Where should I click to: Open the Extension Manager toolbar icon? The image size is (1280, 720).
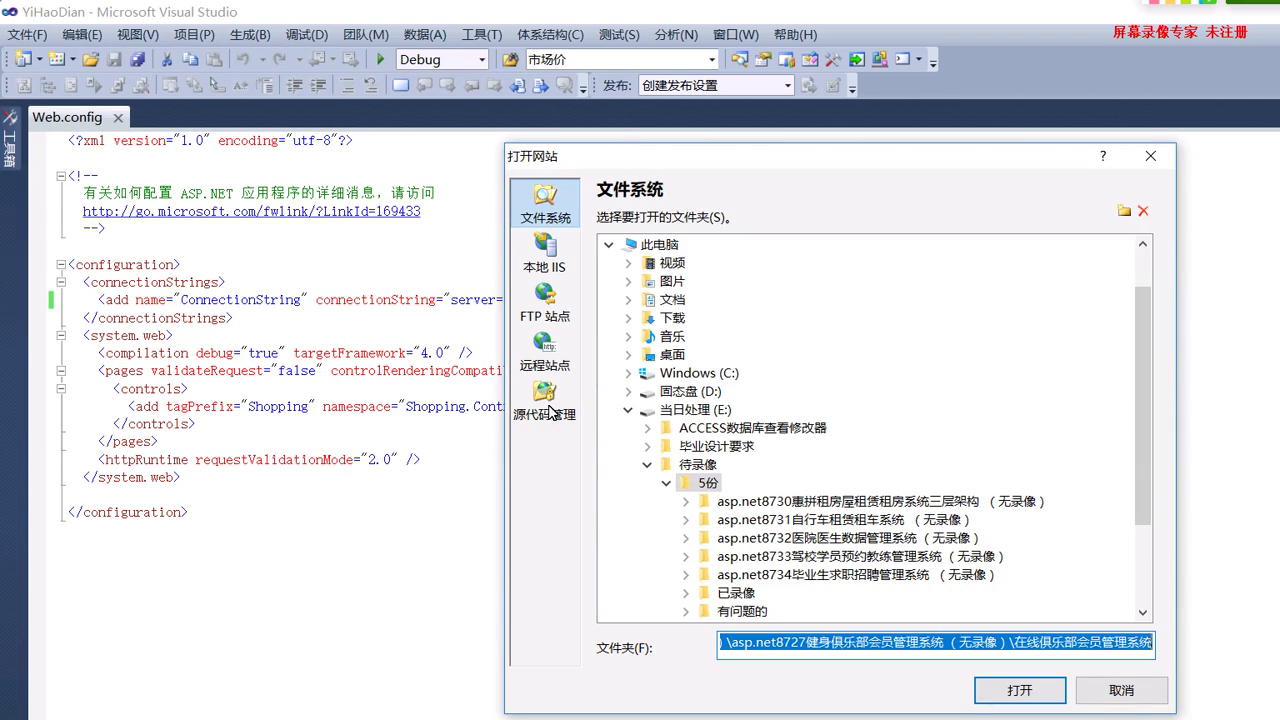click(880, 59)
